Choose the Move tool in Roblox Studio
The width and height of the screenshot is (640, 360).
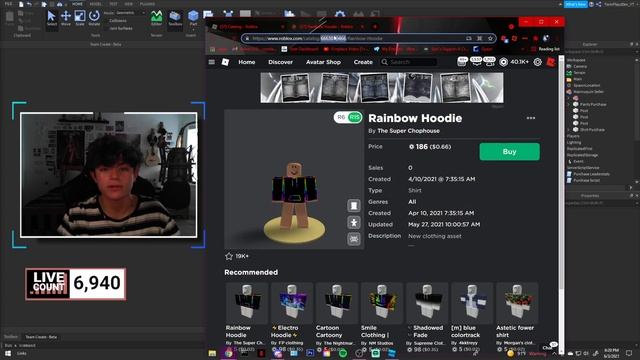[x=66, y=18]
